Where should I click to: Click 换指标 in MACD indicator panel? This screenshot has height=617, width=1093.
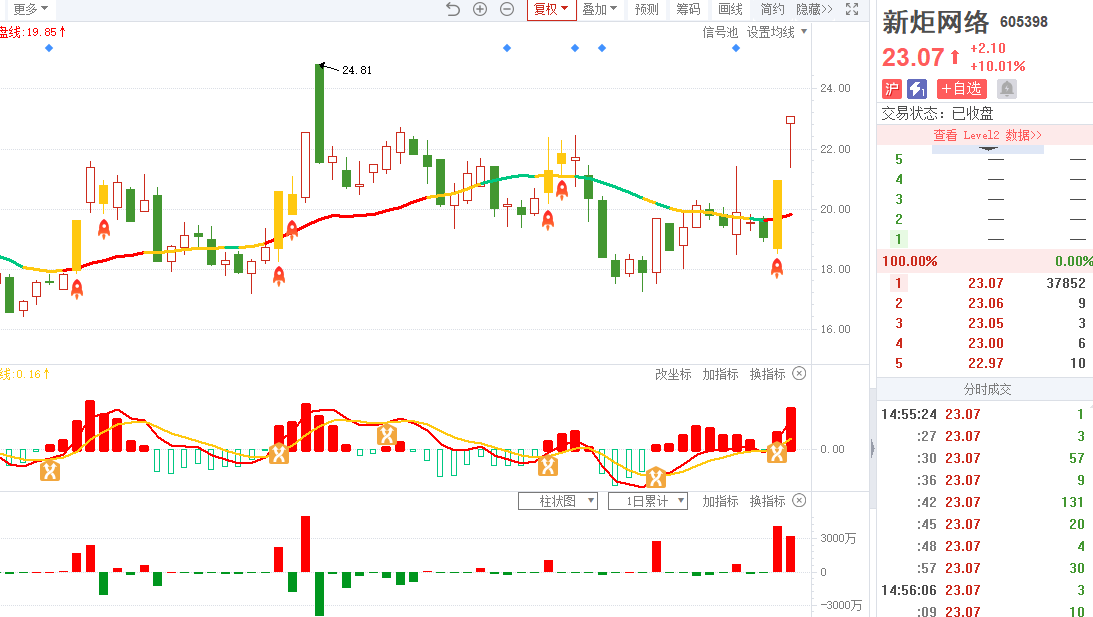coord(767,374)
